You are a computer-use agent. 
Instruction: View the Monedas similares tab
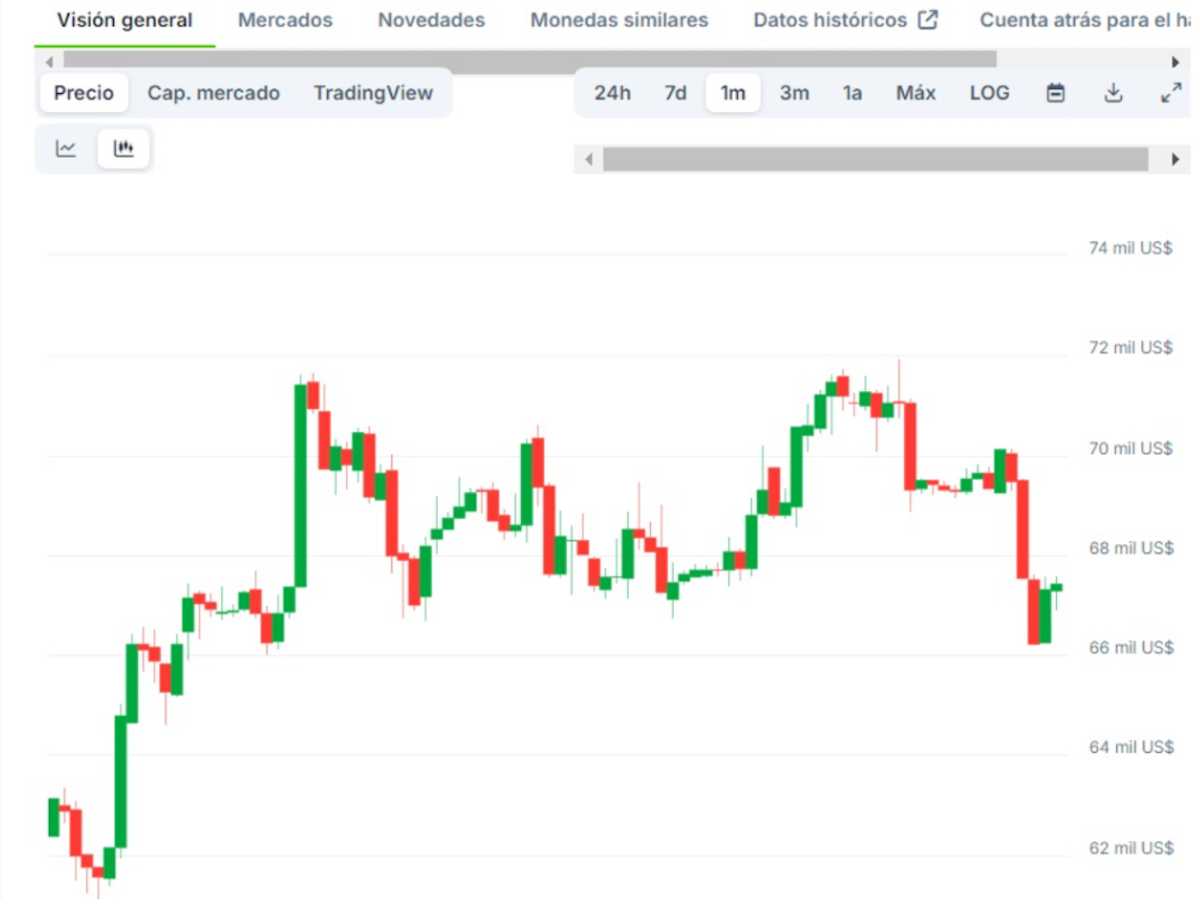(x=618, y=19)
